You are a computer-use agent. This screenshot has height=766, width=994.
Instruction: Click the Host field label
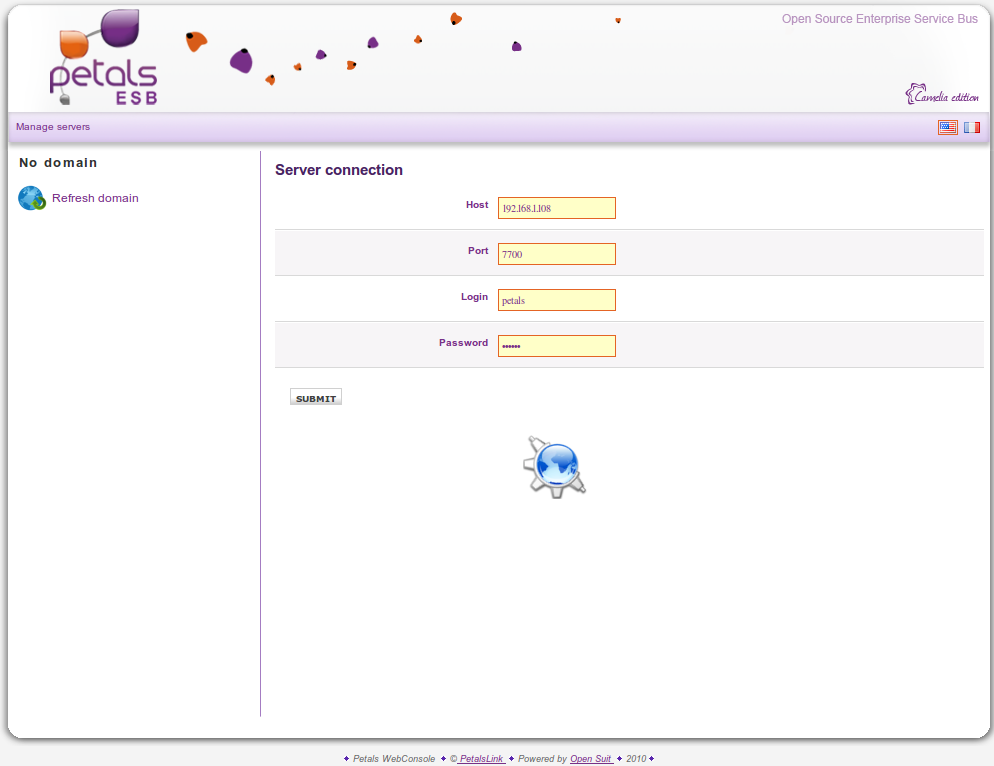477,205
